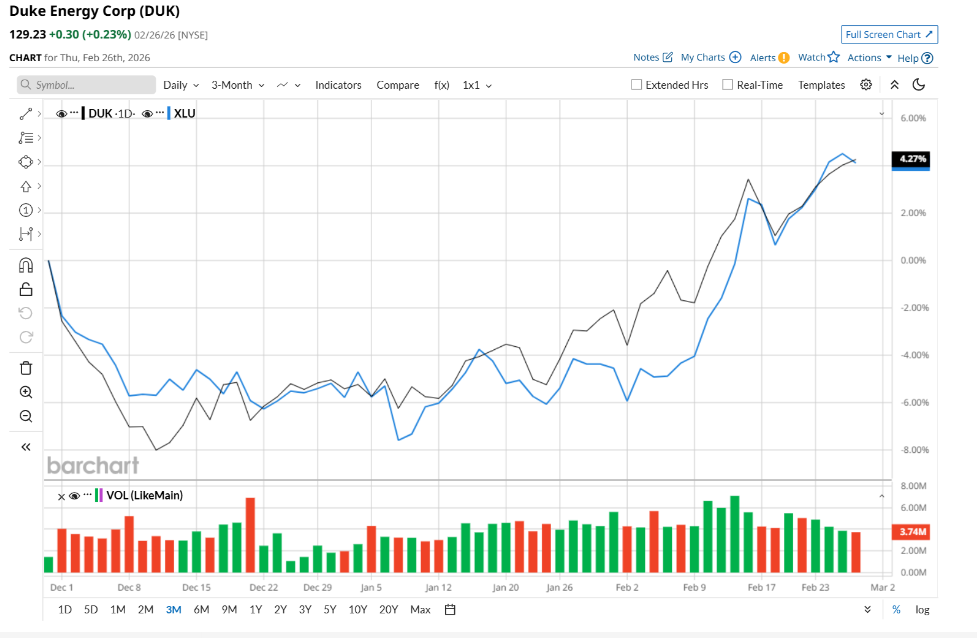The width and height of the screenshot is (977, 638).
Task: Click the lock drawings icon
Action: [x=26, y=289]
